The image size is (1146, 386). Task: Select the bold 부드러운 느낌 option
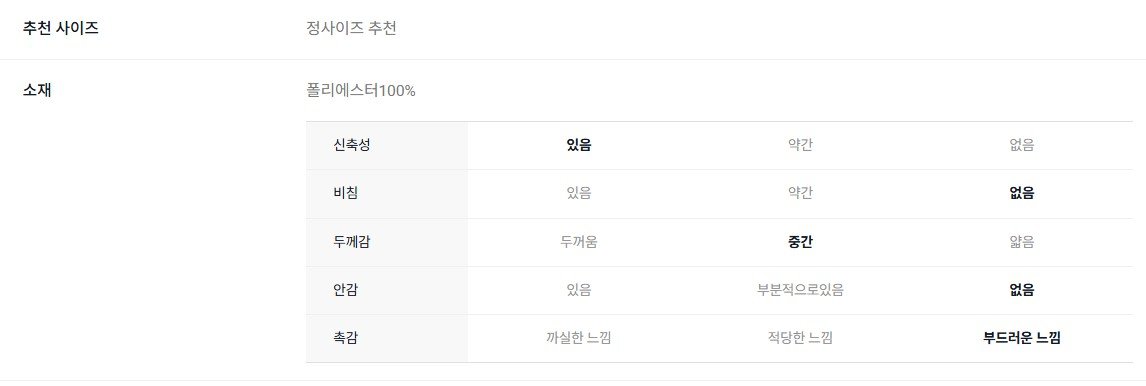tap(1022, 338)
